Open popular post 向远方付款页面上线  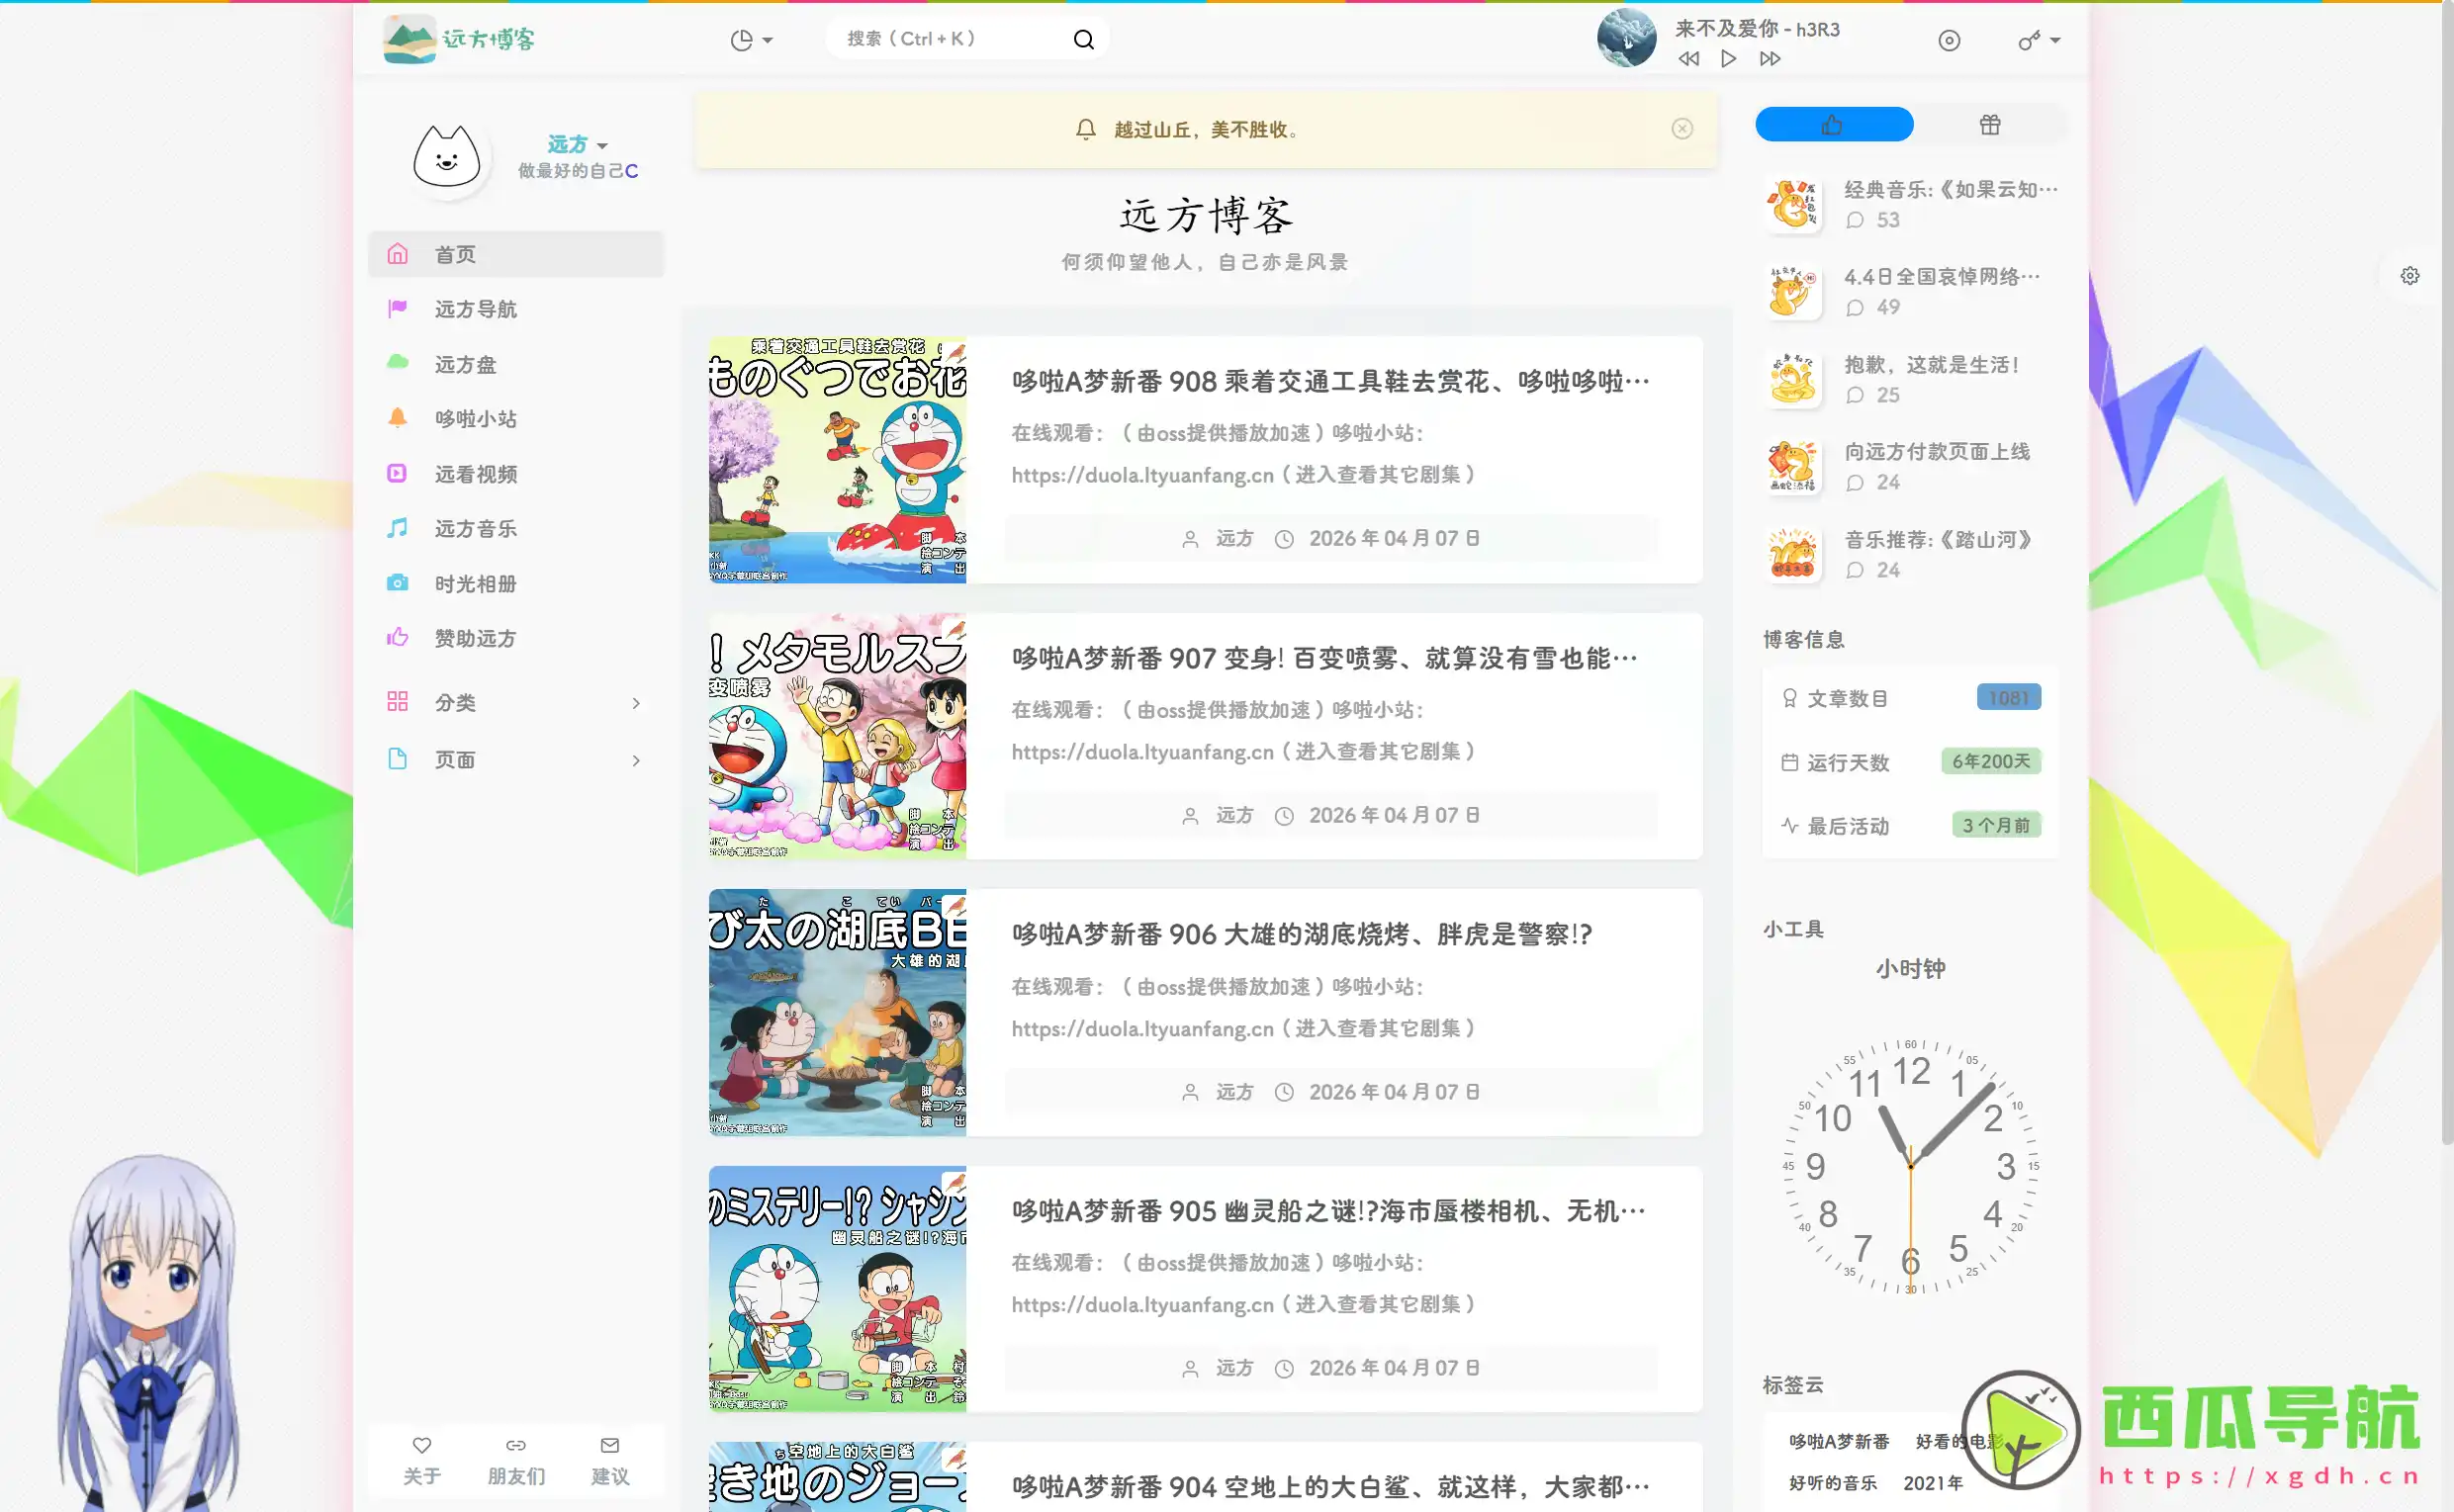click(x=1937, y=452)
